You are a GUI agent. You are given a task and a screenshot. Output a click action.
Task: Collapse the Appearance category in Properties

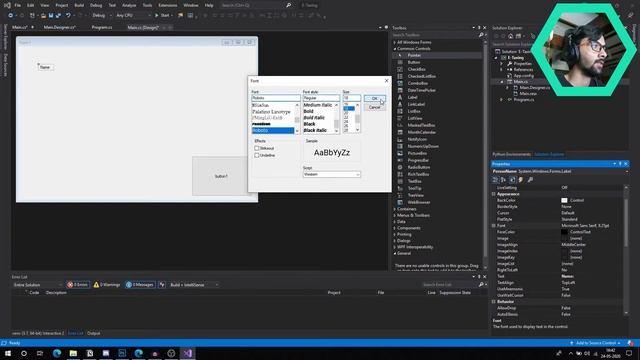click(x=493, y=194)
